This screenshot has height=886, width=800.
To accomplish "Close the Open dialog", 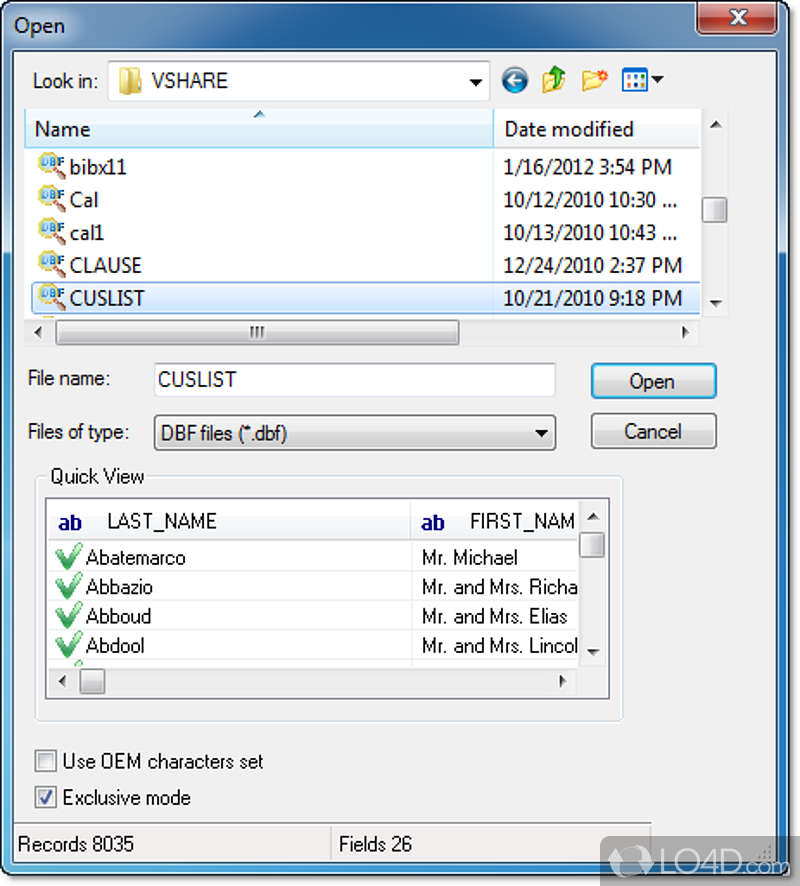I will coord(737,18).
